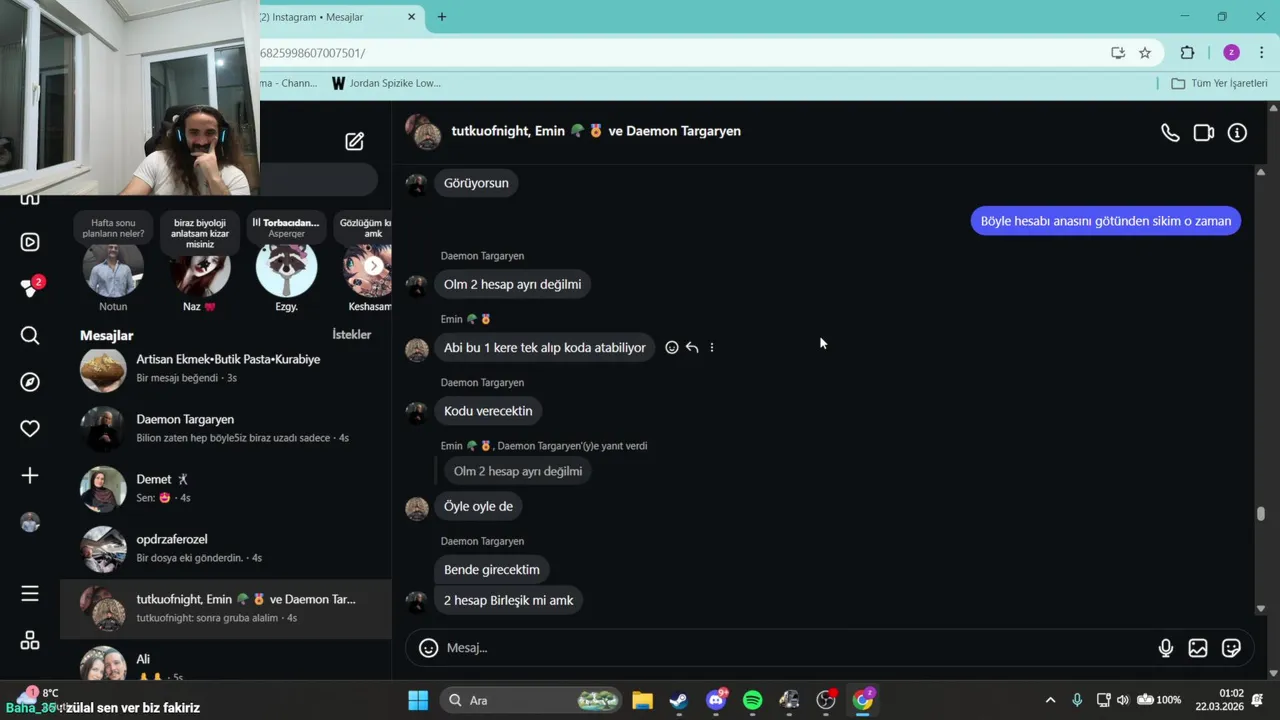Click the install app icon in address bar
The height and width of the screenshot is (720, 1280).
1118,53
